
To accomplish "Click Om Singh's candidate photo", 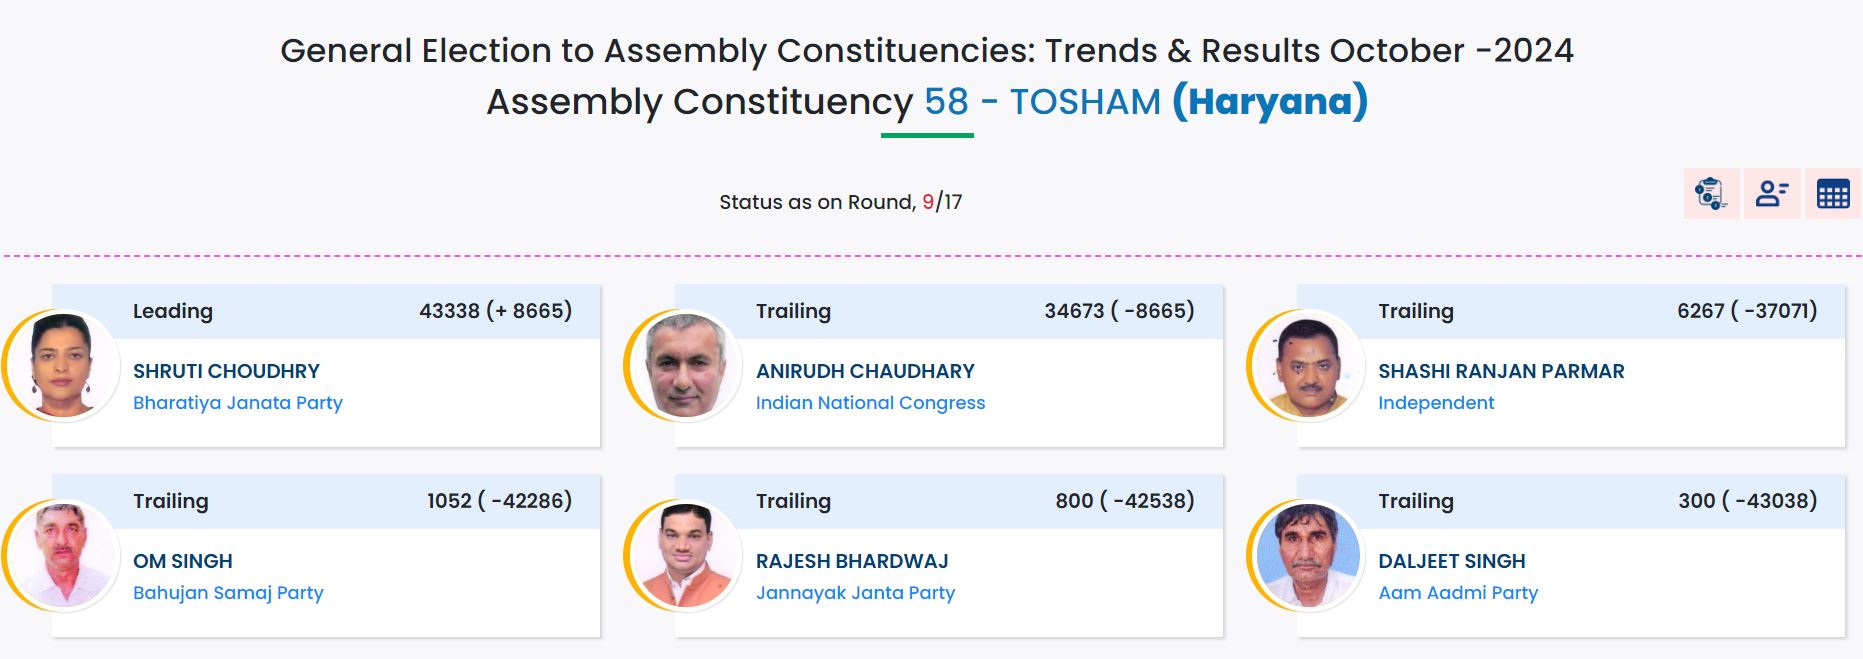I will [x=62, y=556].
